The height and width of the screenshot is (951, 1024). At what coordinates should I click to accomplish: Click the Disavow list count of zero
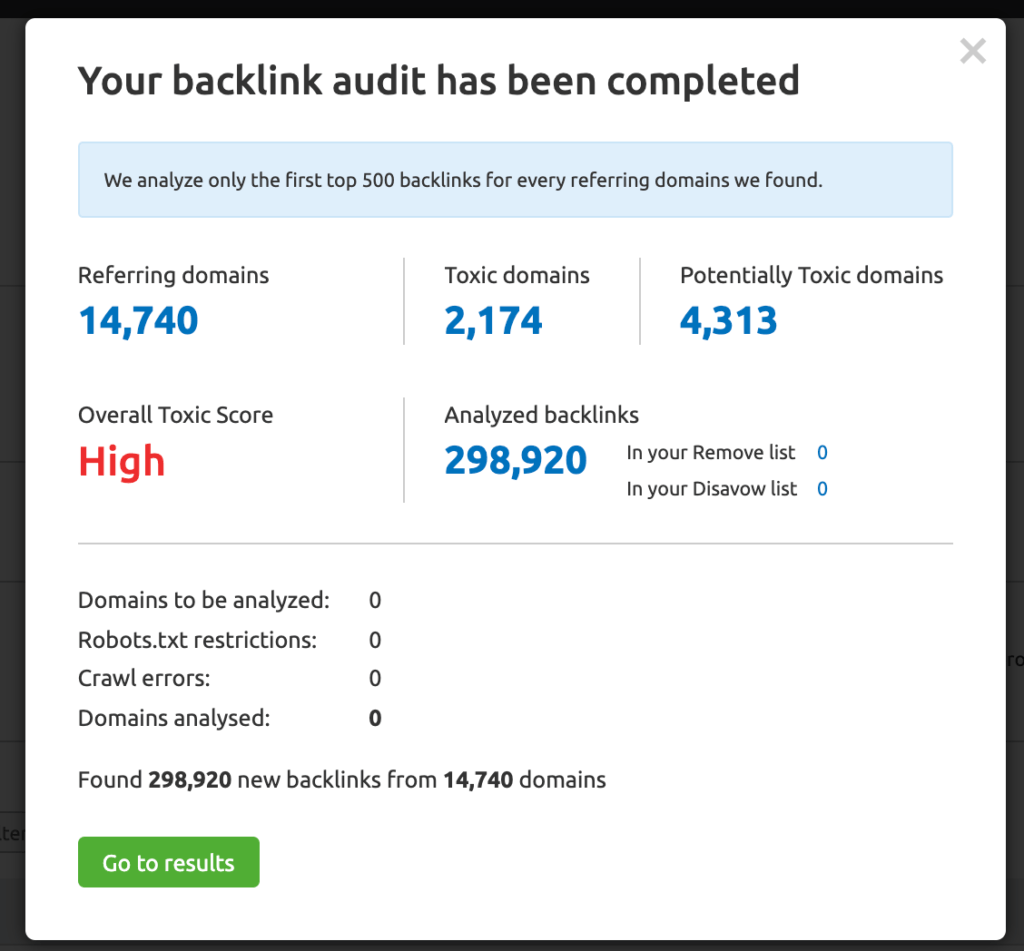pyautogui.click(x=822, y=489)
